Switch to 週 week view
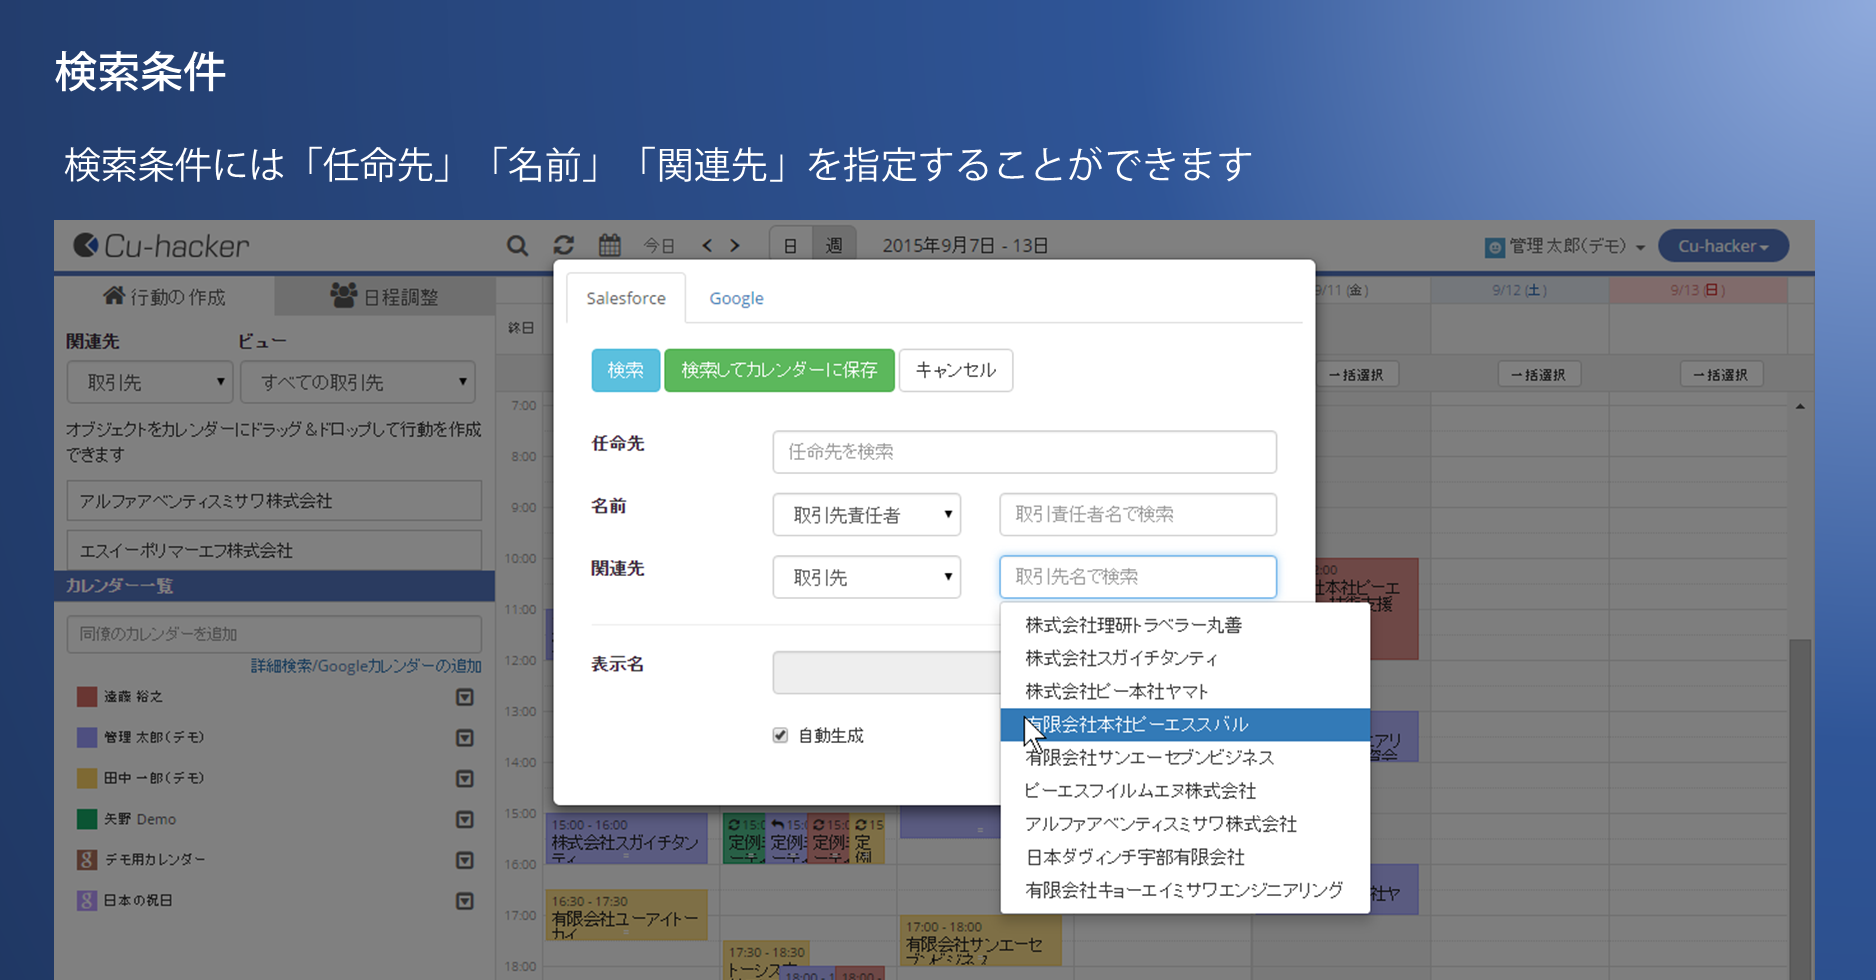Image resolution: width=1876 pixels, height=980 pixels. 834,245
